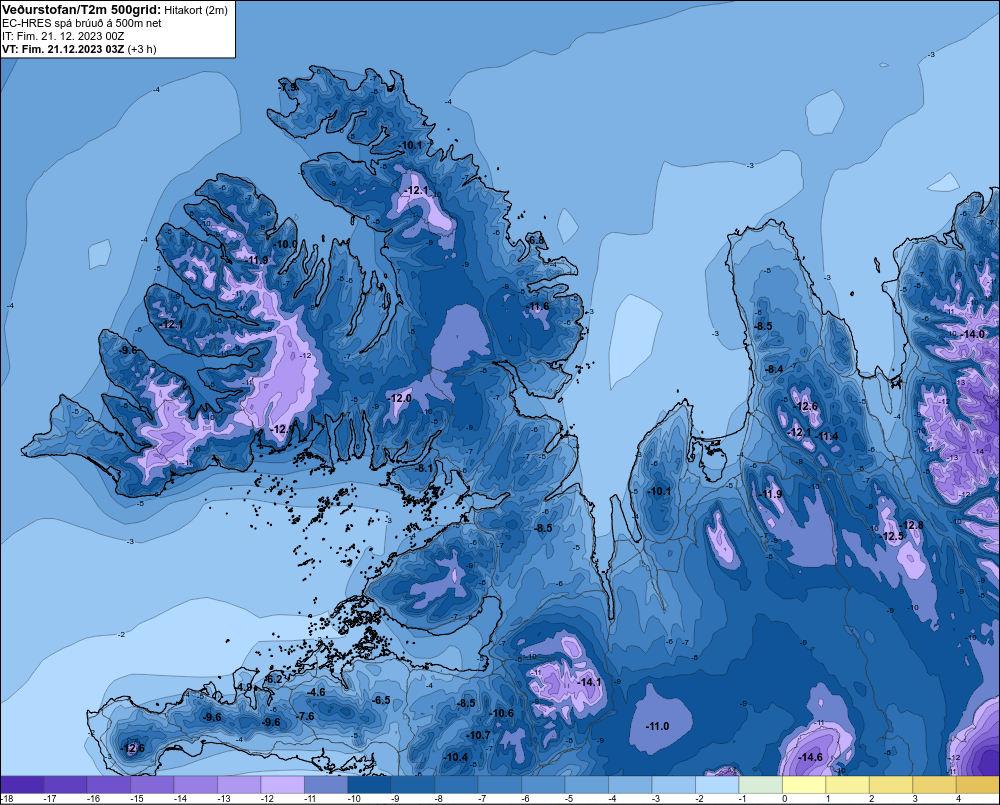The height and width of the screenshot is (805, 1000).
Task: Click the legend value -11
Action: pos(310,799)
